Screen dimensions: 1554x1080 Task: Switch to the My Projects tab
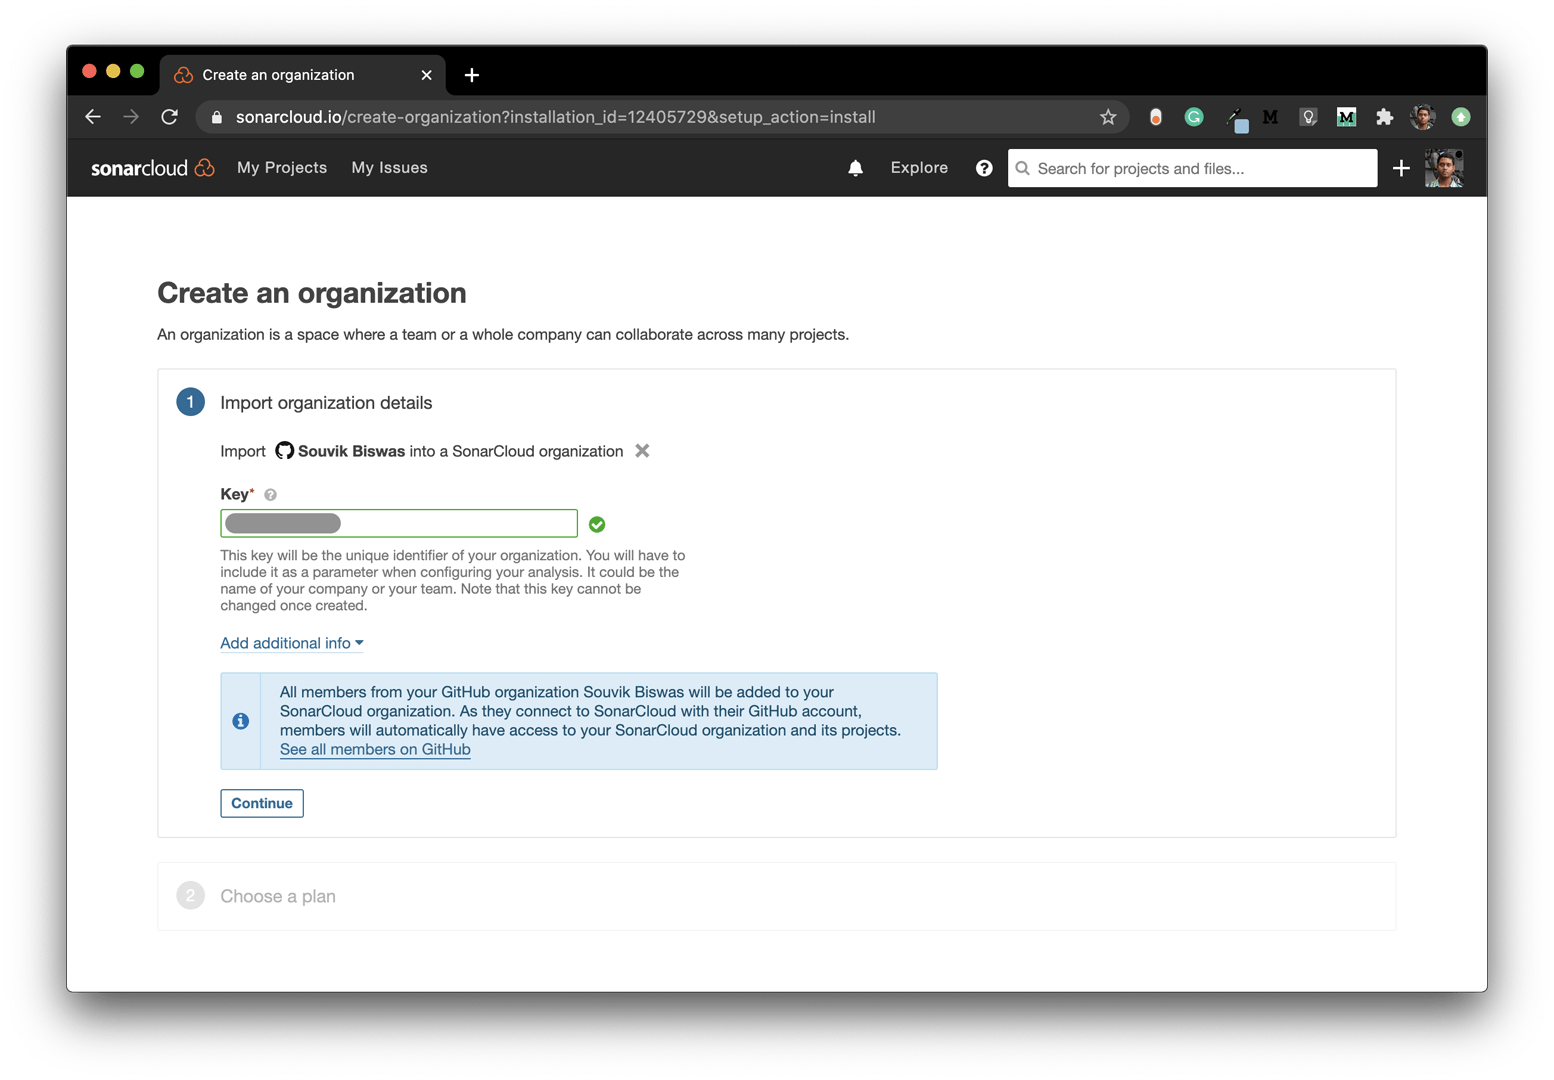click(282, 167)
